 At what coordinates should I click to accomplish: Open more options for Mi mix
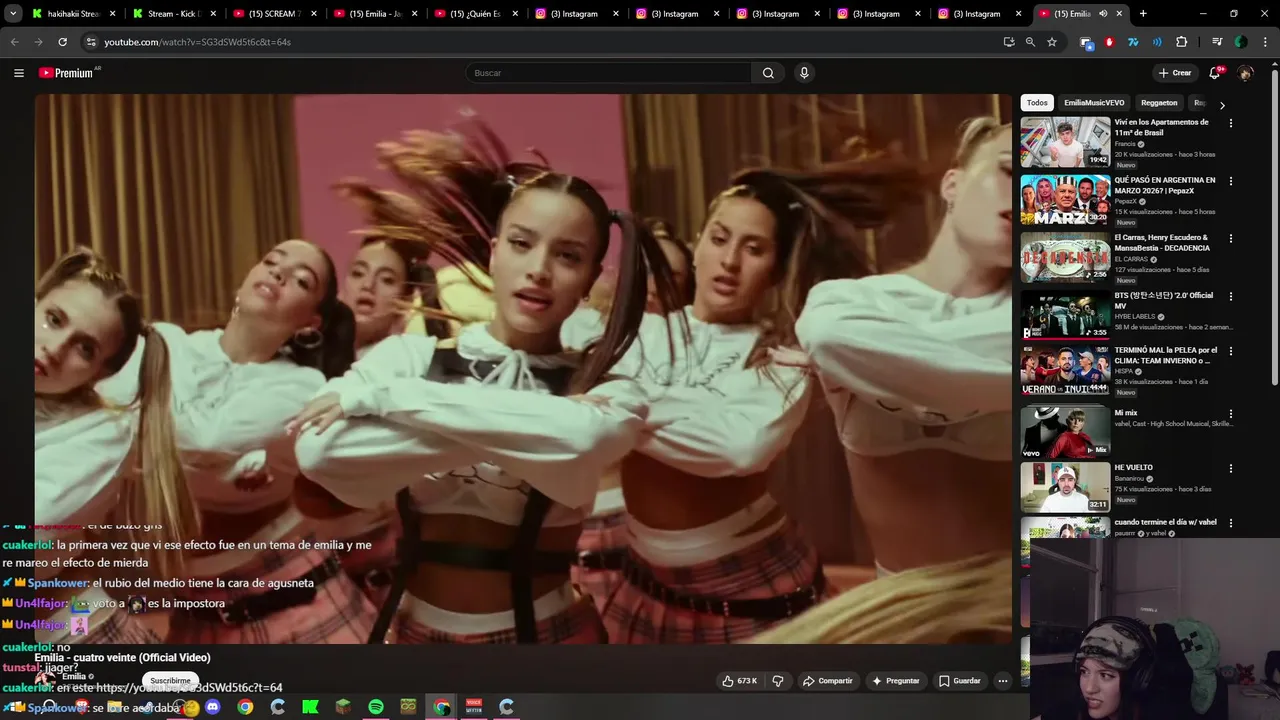coord(1230,414)
